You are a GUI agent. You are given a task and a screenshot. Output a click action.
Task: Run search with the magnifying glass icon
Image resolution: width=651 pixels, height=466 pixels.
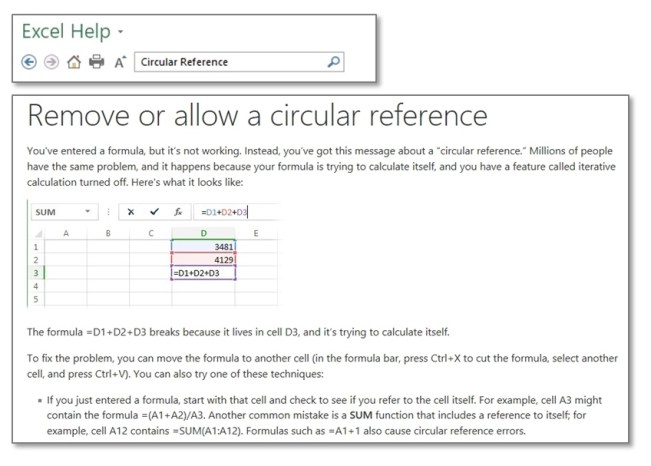pos(334,62)
